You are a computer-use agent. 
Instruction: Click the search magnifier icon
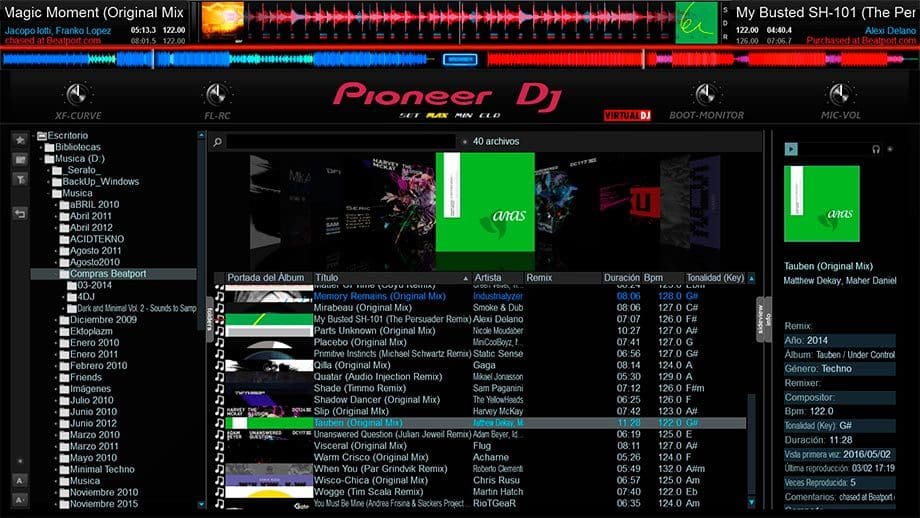tap(218, 141)
